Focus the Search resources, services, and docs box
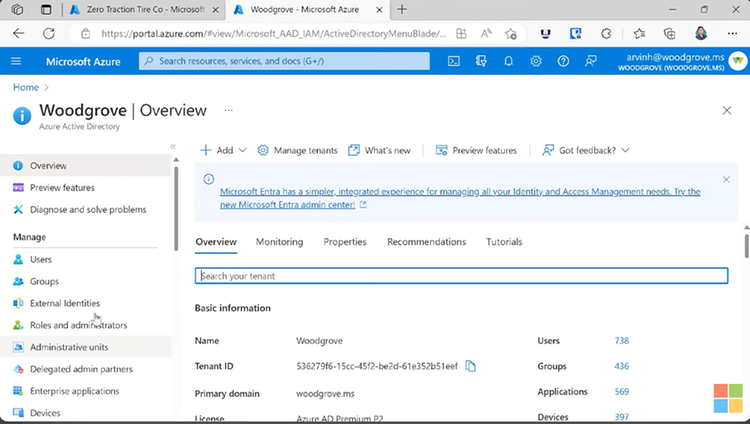This screenshot has height=424, width=750. click(284, 61)
